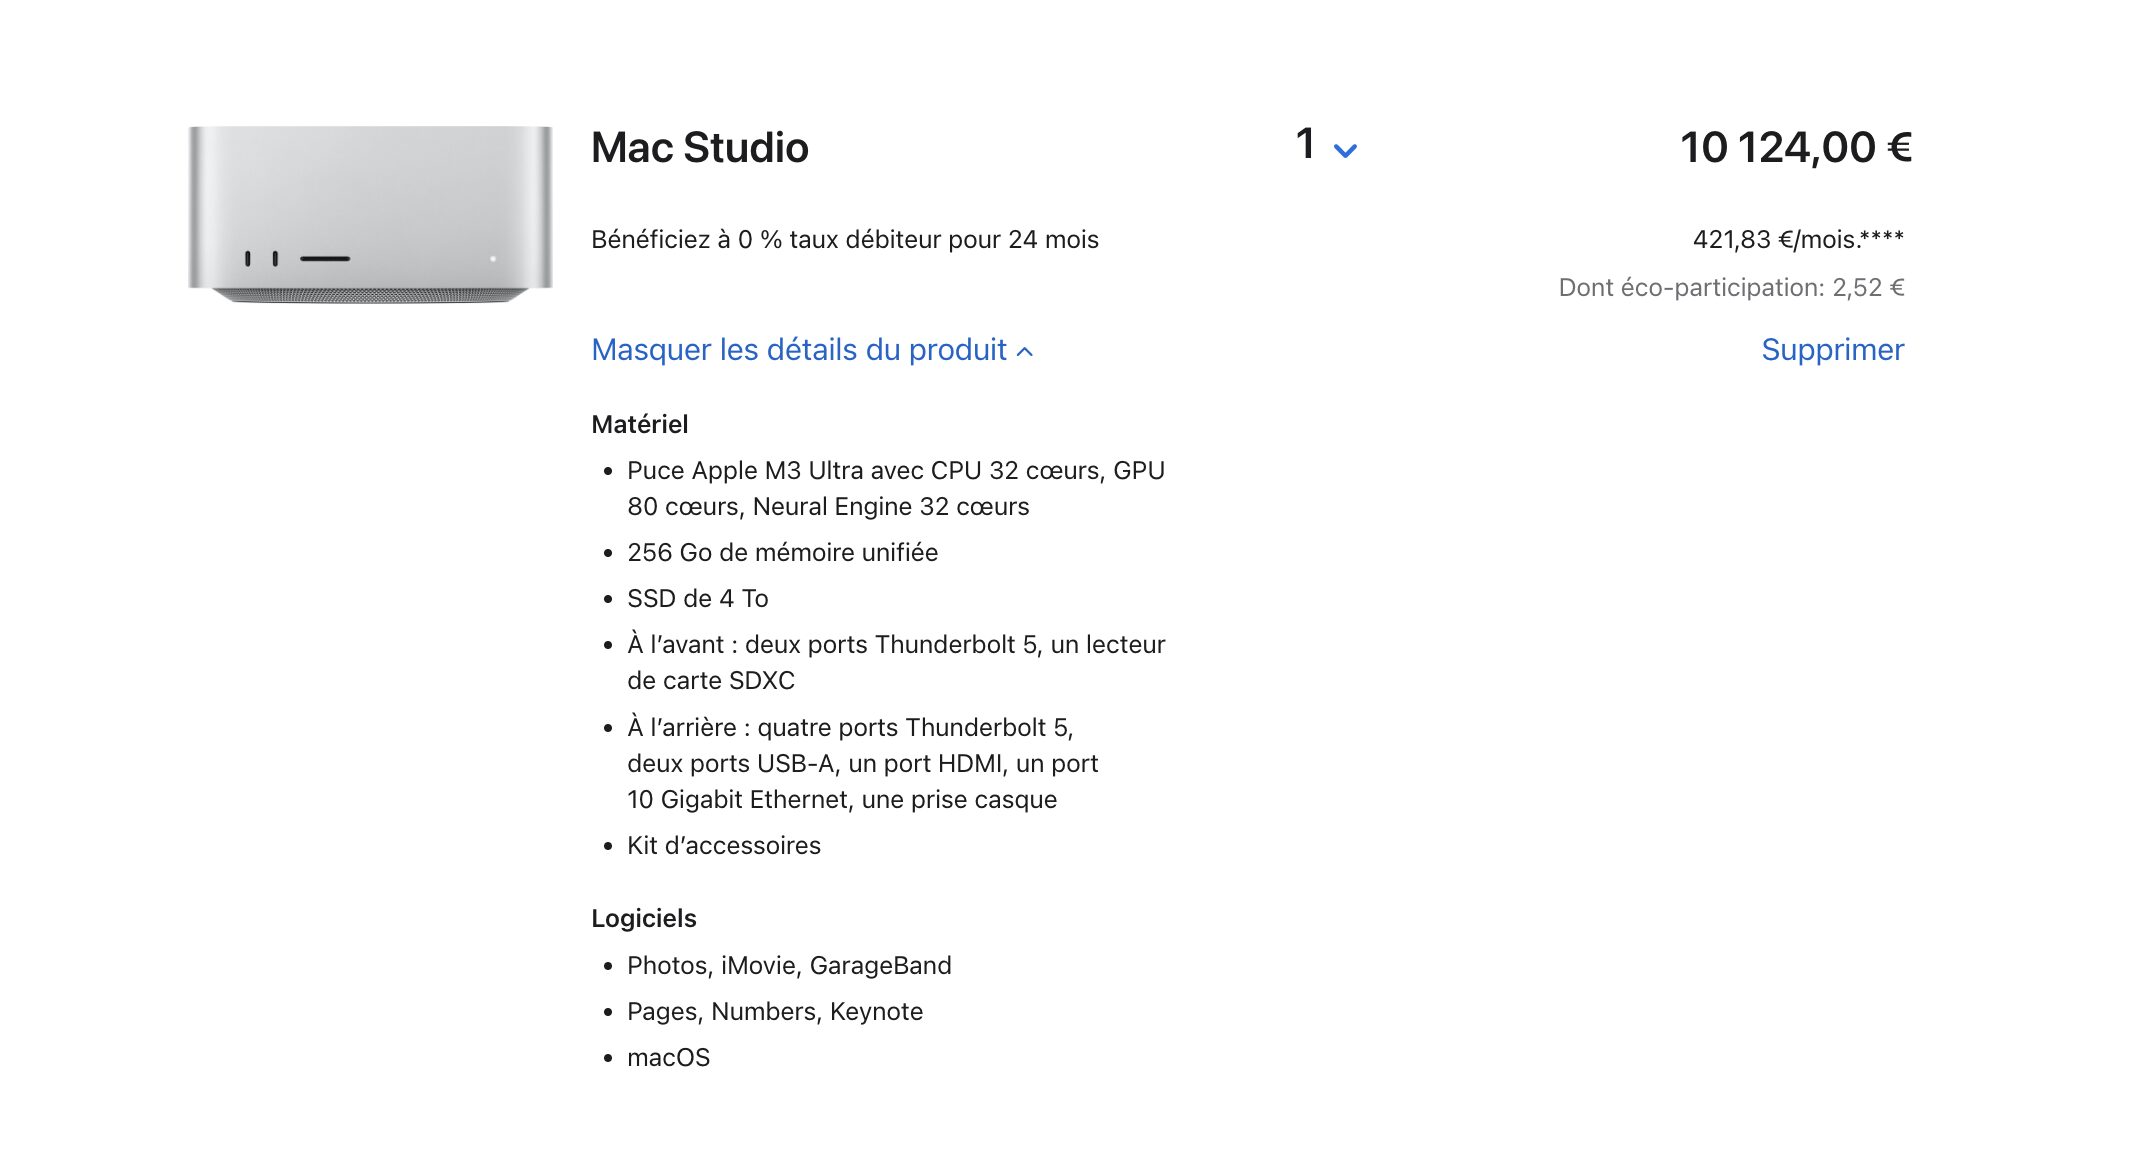Click the 421,83 €/mois monthly payment text
This screenshot has height=1150, width=2140.
[1797, 240]
